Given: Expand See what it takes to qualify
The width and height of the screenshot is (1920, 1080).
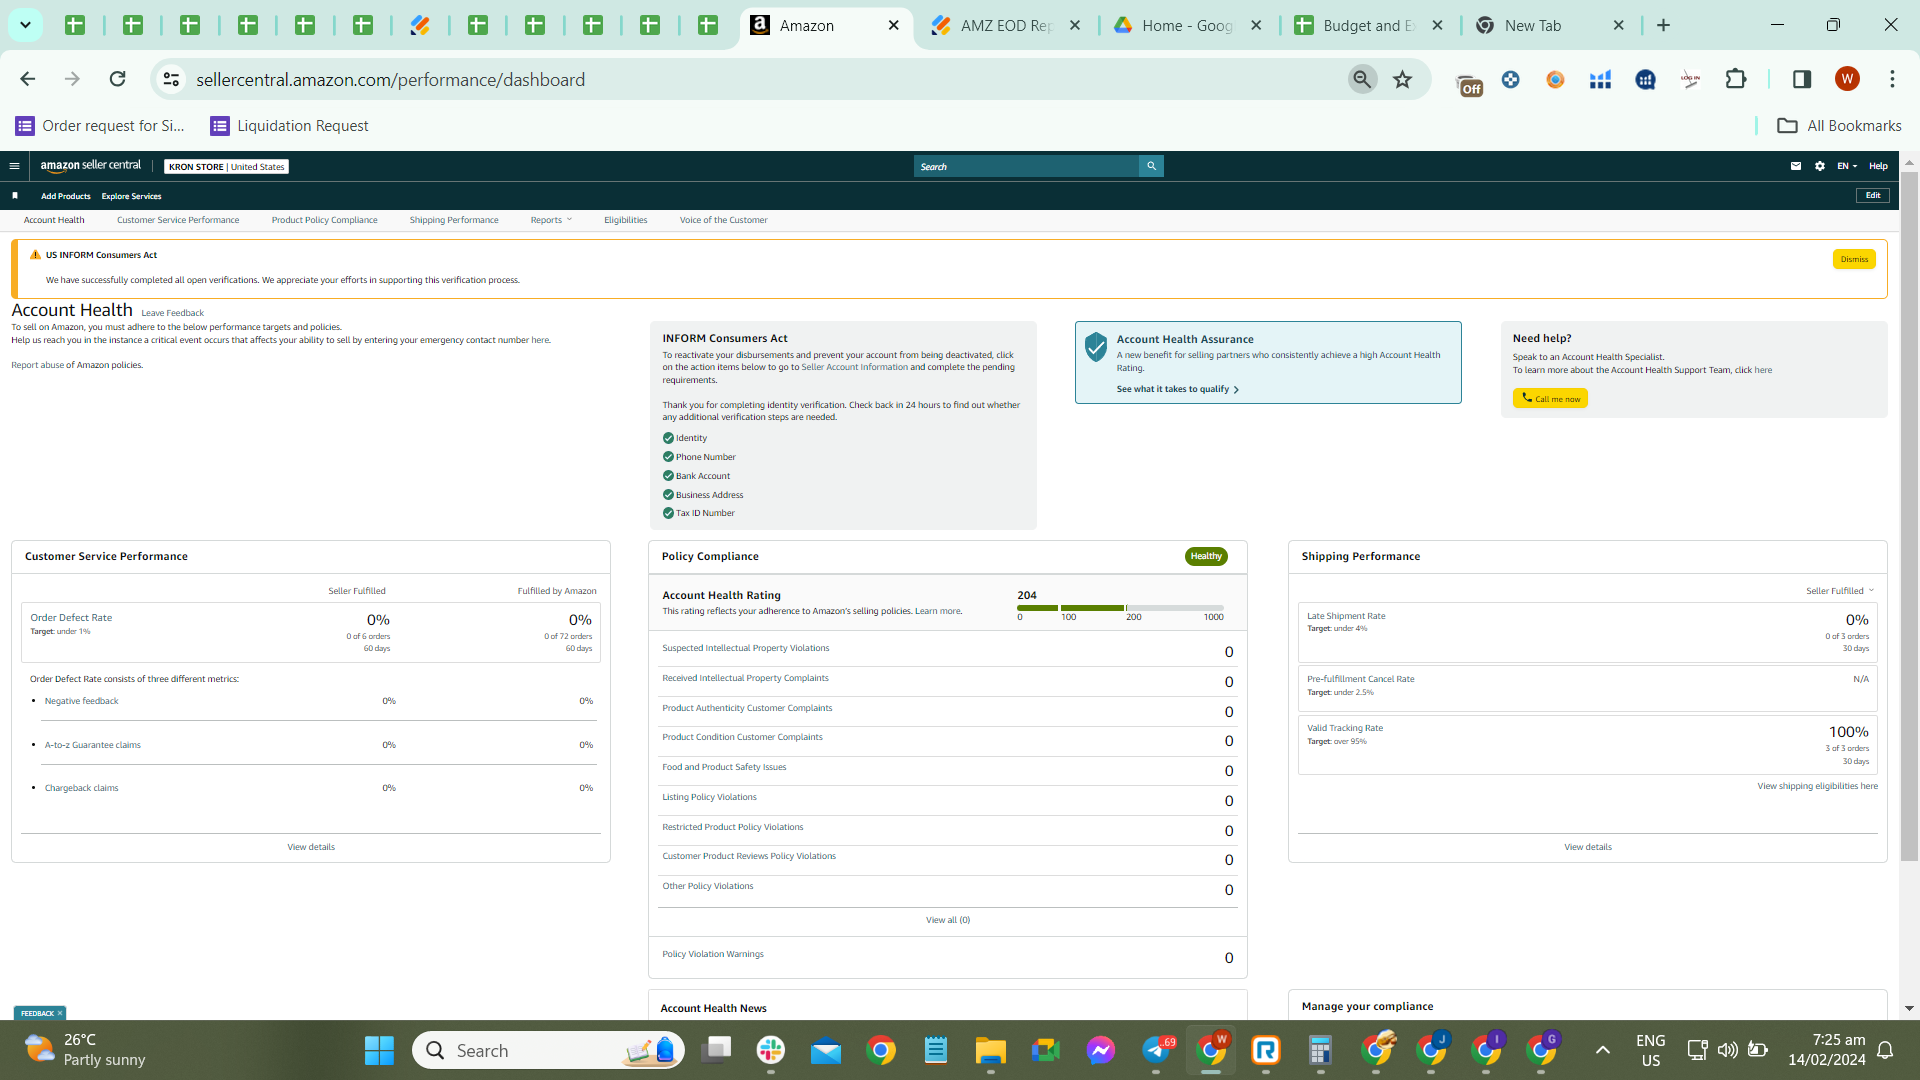Looking at the screenshot, I should pyautogui.click(x=1177, y=389).
